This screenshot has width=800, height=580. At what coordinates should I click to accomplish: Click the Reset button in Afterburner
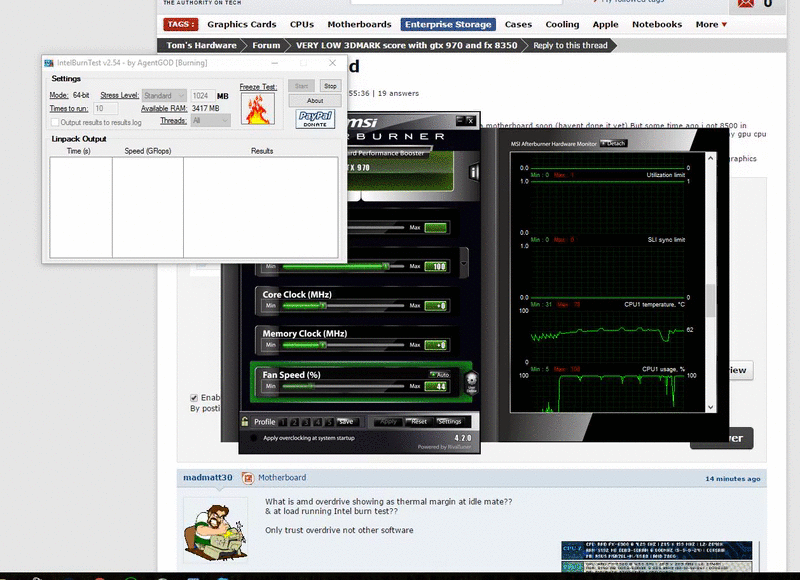[x=419, y=422]
